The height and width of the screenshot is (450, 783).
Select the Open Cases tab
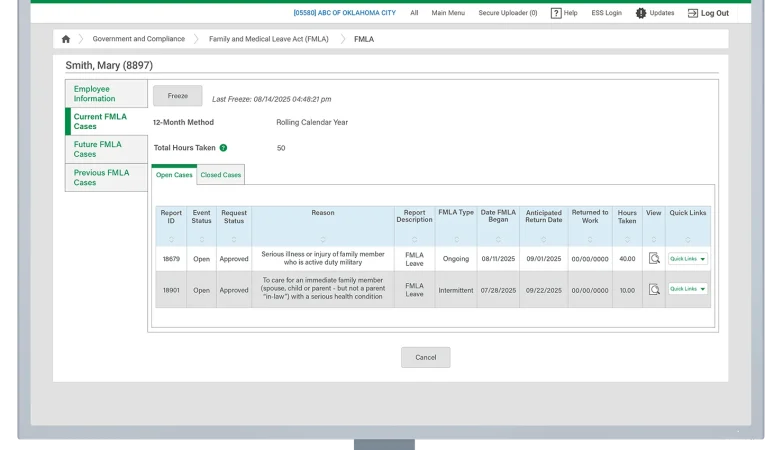pyautogui.click(x=174, y=175)
